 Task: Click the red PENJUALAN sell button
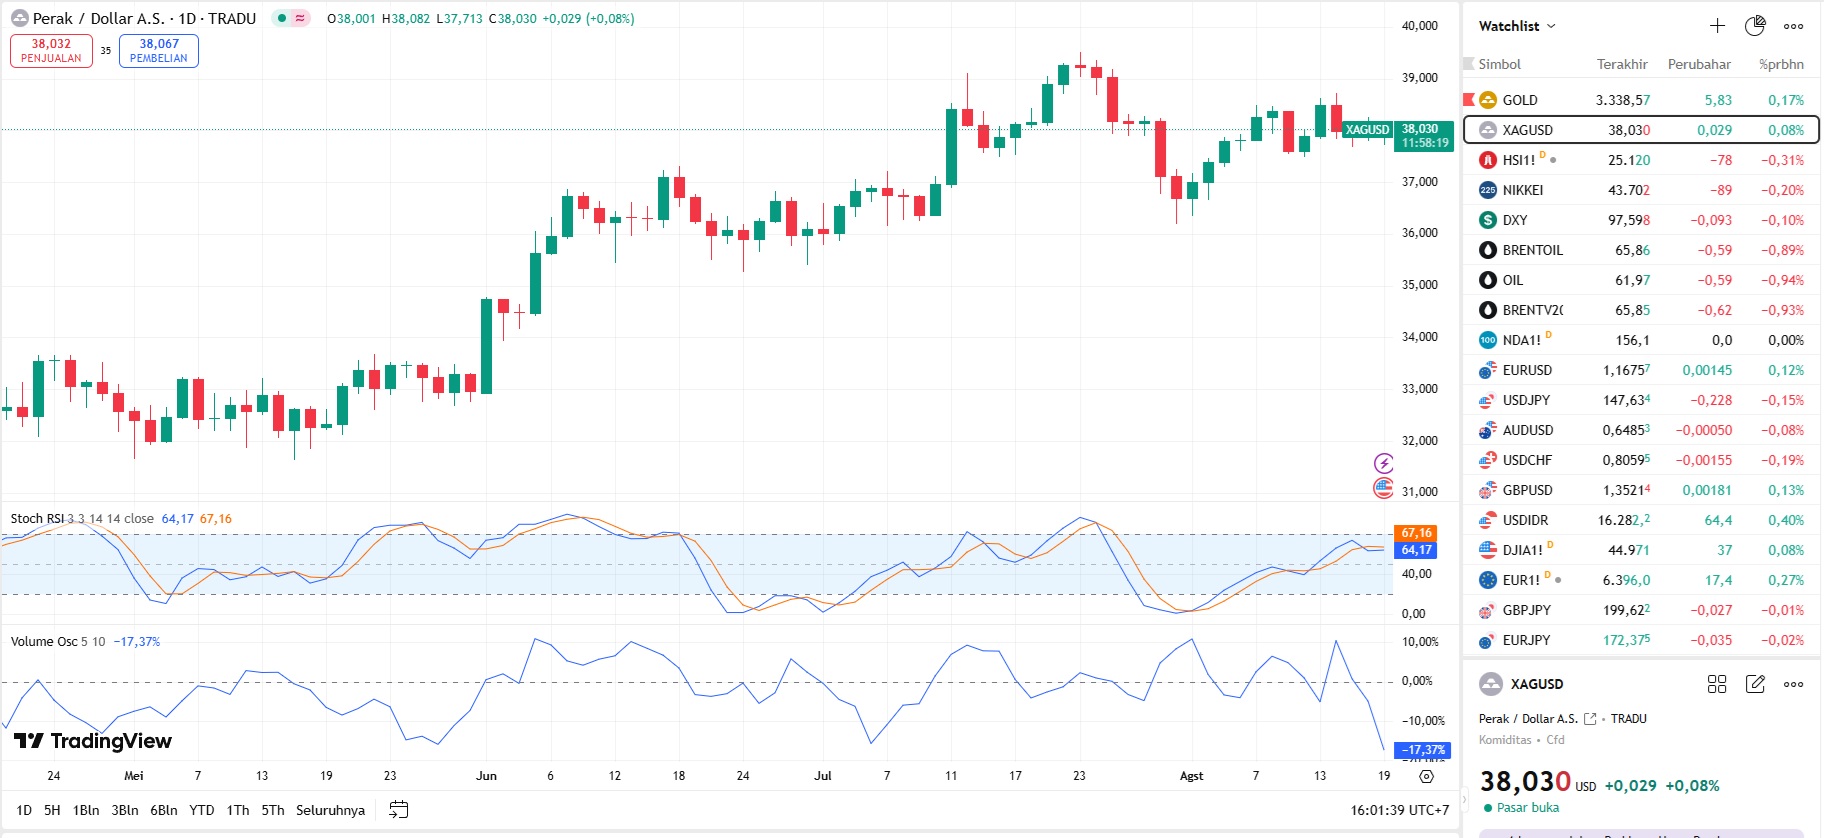click(x=51, y=51)
